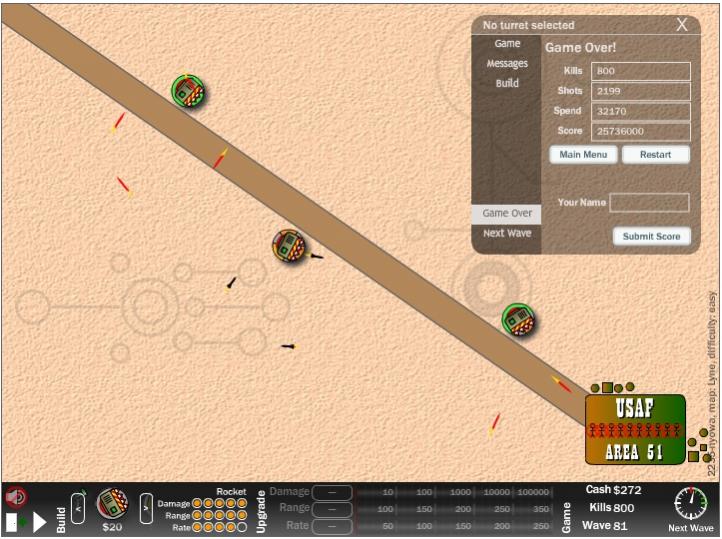The image size is (722, 539).
Task: Focus the Your Name input field
Action: (x=649, y=203)
